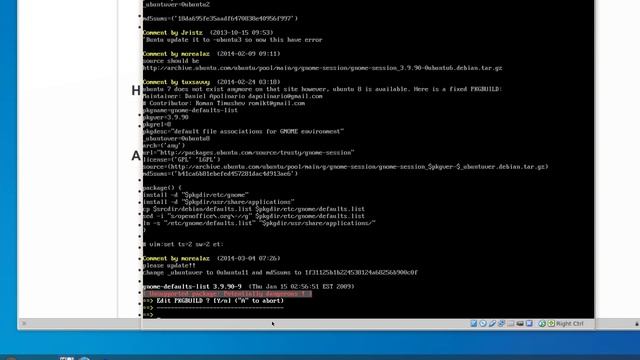Screen dimensions: 640x360
Task: Click the first 'Comment by morealaz' line dated 2014-02-09
Action: [211, 54]
